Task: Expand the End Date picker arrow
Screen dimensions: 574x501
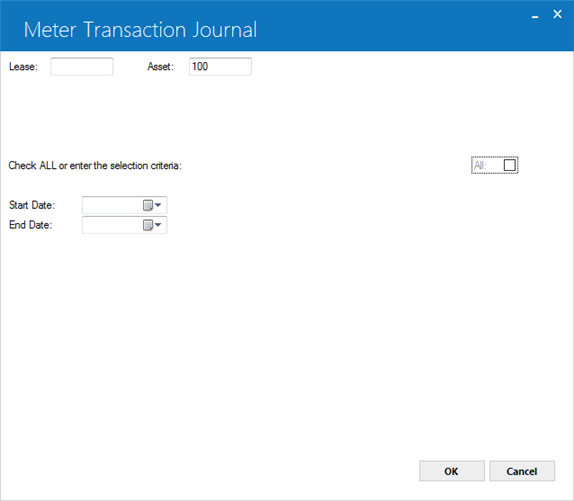Action: pos(158,225)
